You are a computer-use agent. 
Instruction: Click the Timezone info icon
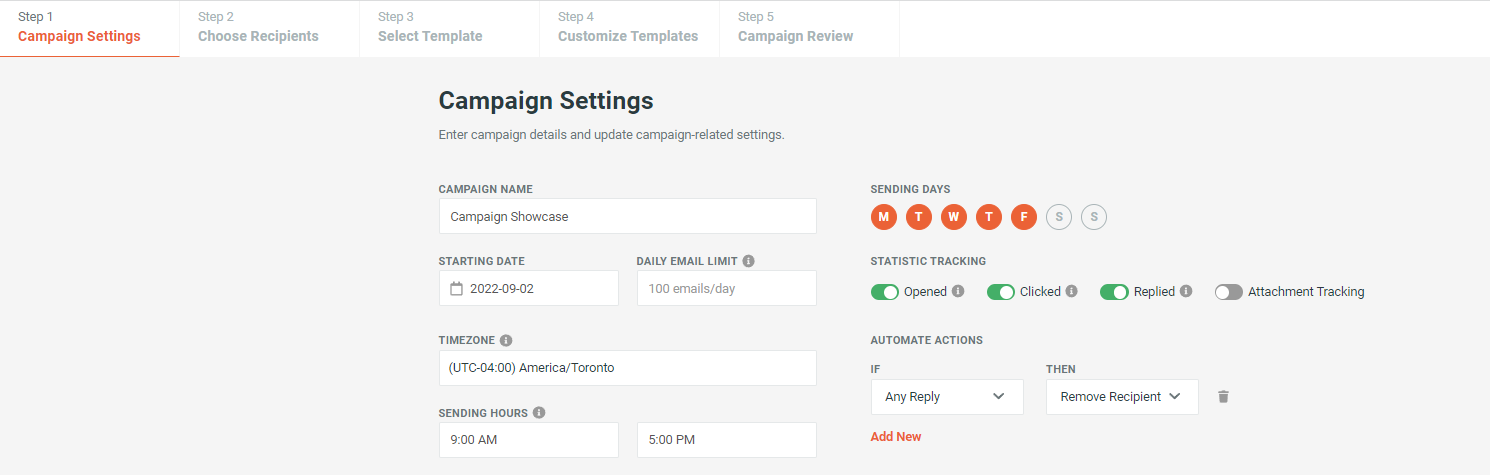coord(506,340)
